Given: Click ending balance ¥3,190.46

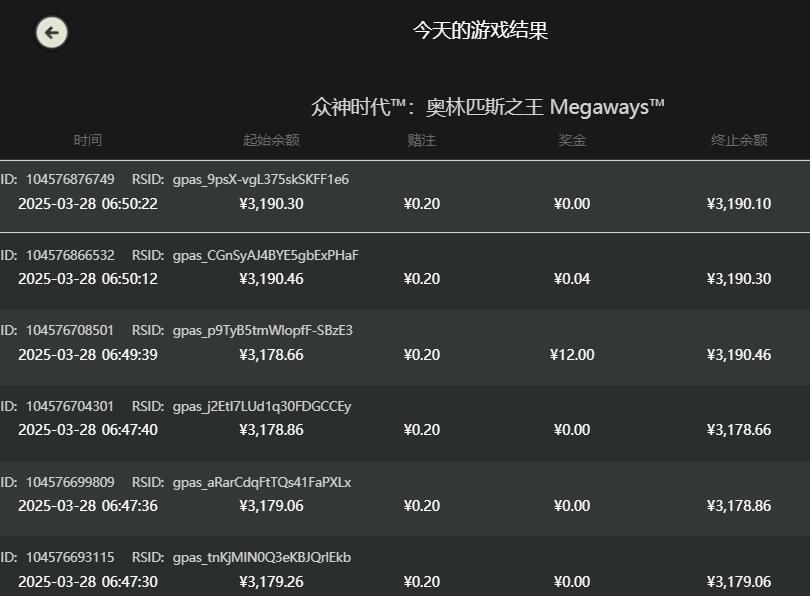Looking at the screenshot, I should (x=739, y=355).
